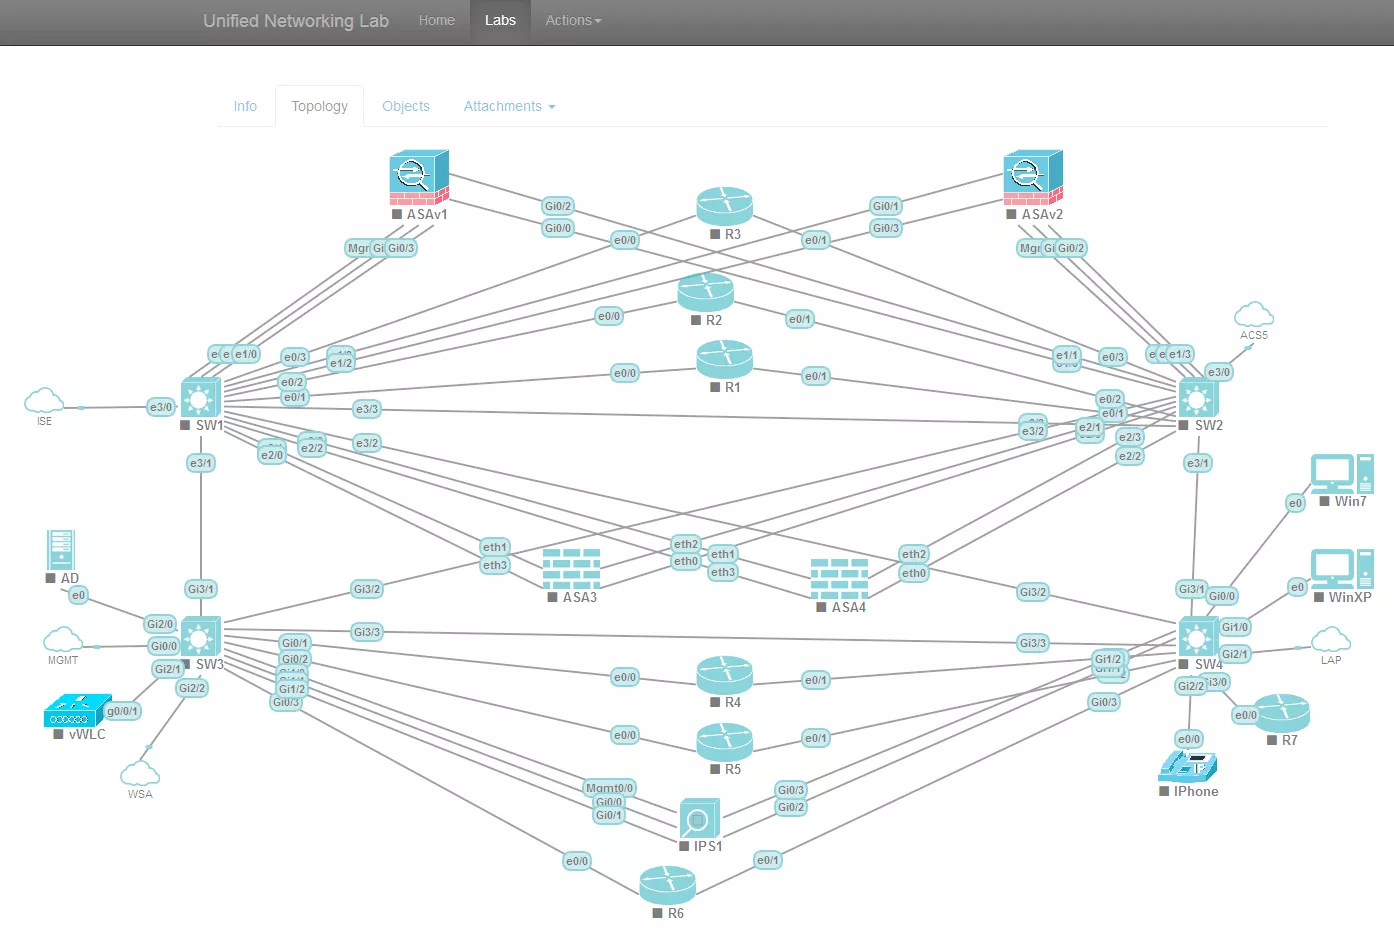Select the ISE cloud network icon
The height and width of the screenshot is (933, 1394).
(44, 401)
